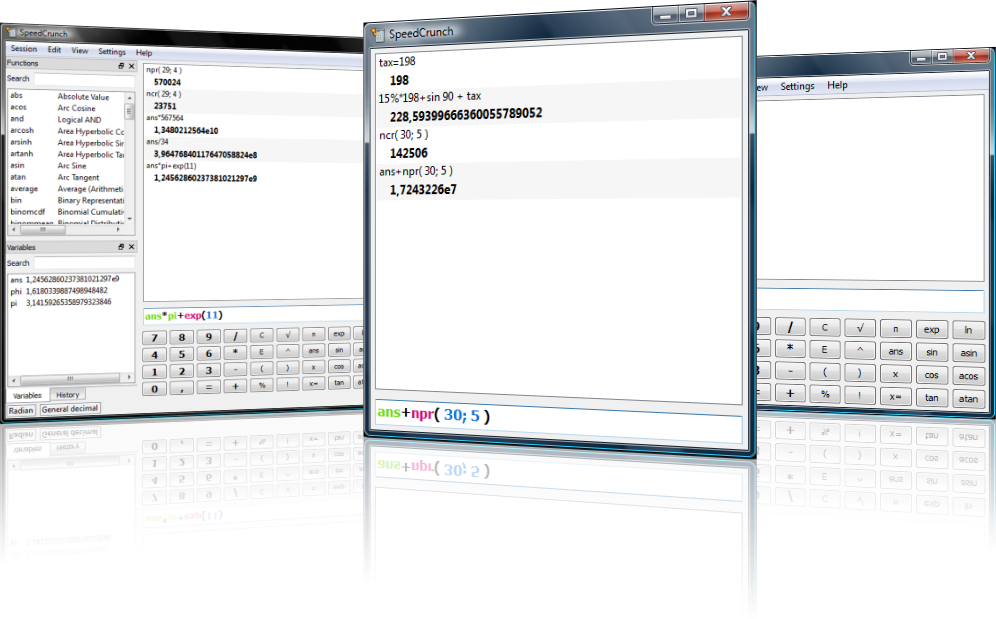996x619 pixels.
Task: Click the General decimal status bar indicator
Action: pyautogui.click(x=70, y=409)
